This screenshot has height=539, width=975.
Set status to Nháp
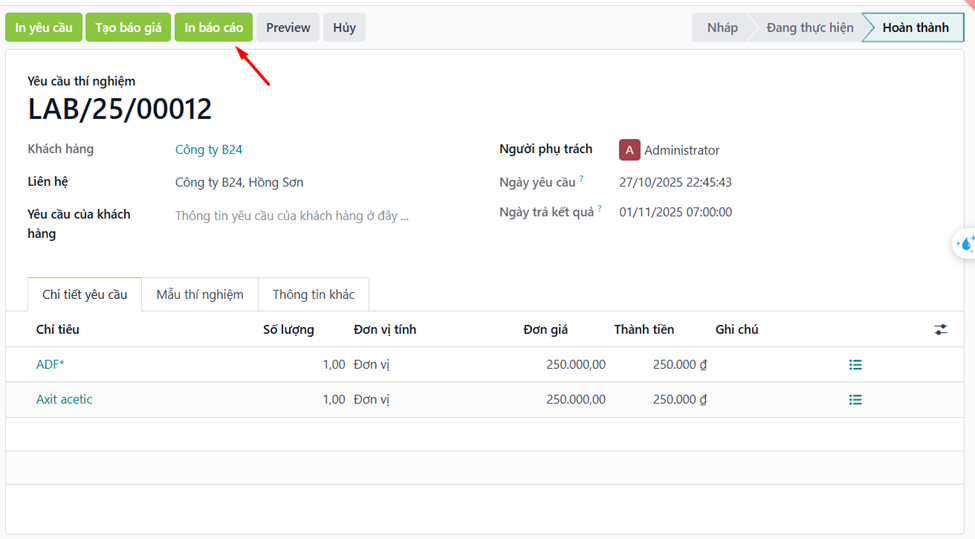[x=721, y=28]
